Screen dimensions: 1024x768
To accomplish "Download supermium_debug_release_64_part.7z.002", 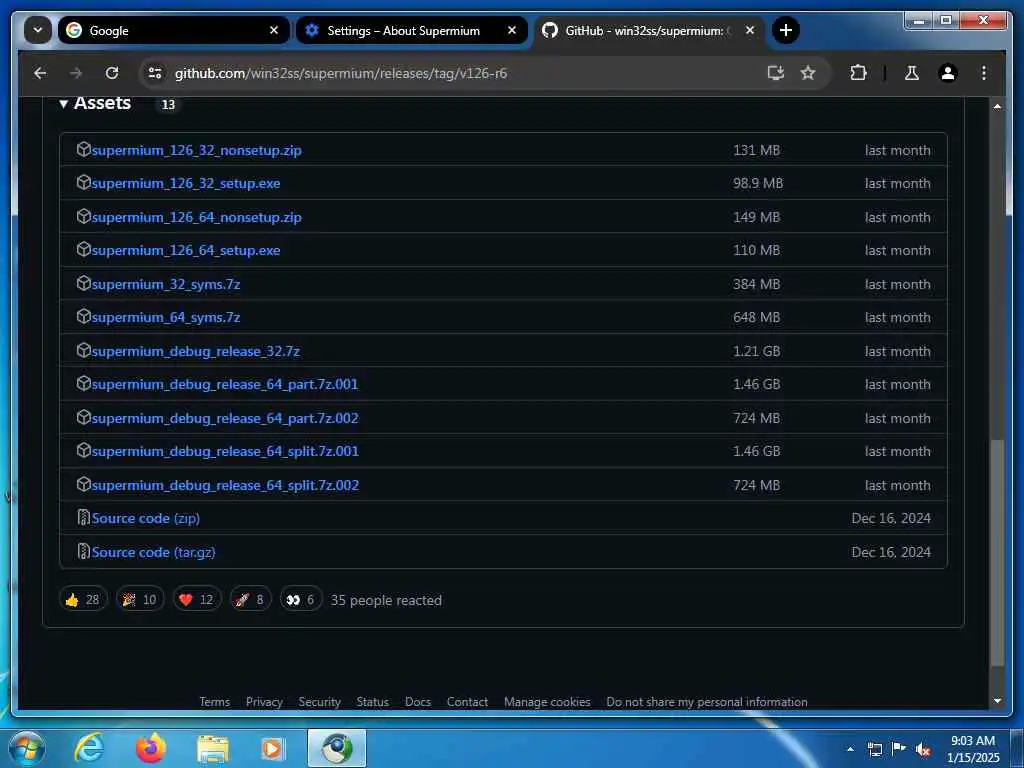I will tap(225, 418).
